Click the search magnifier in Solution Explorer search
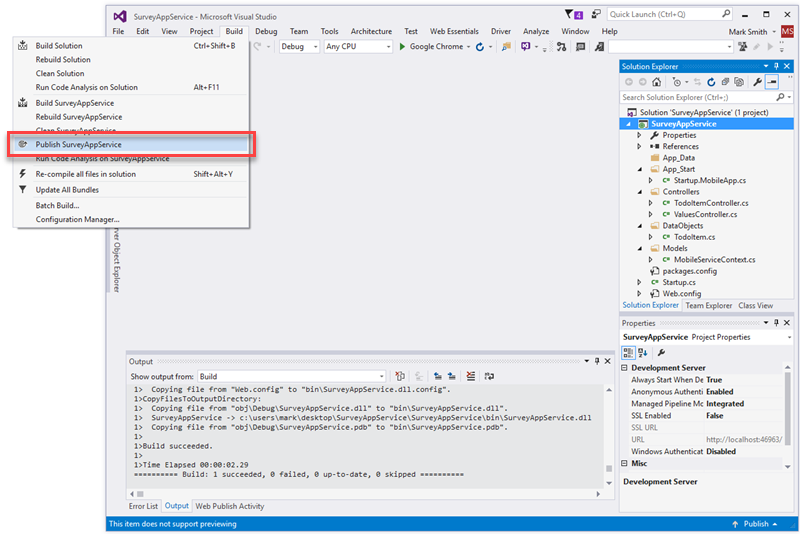 pos(780,97)
